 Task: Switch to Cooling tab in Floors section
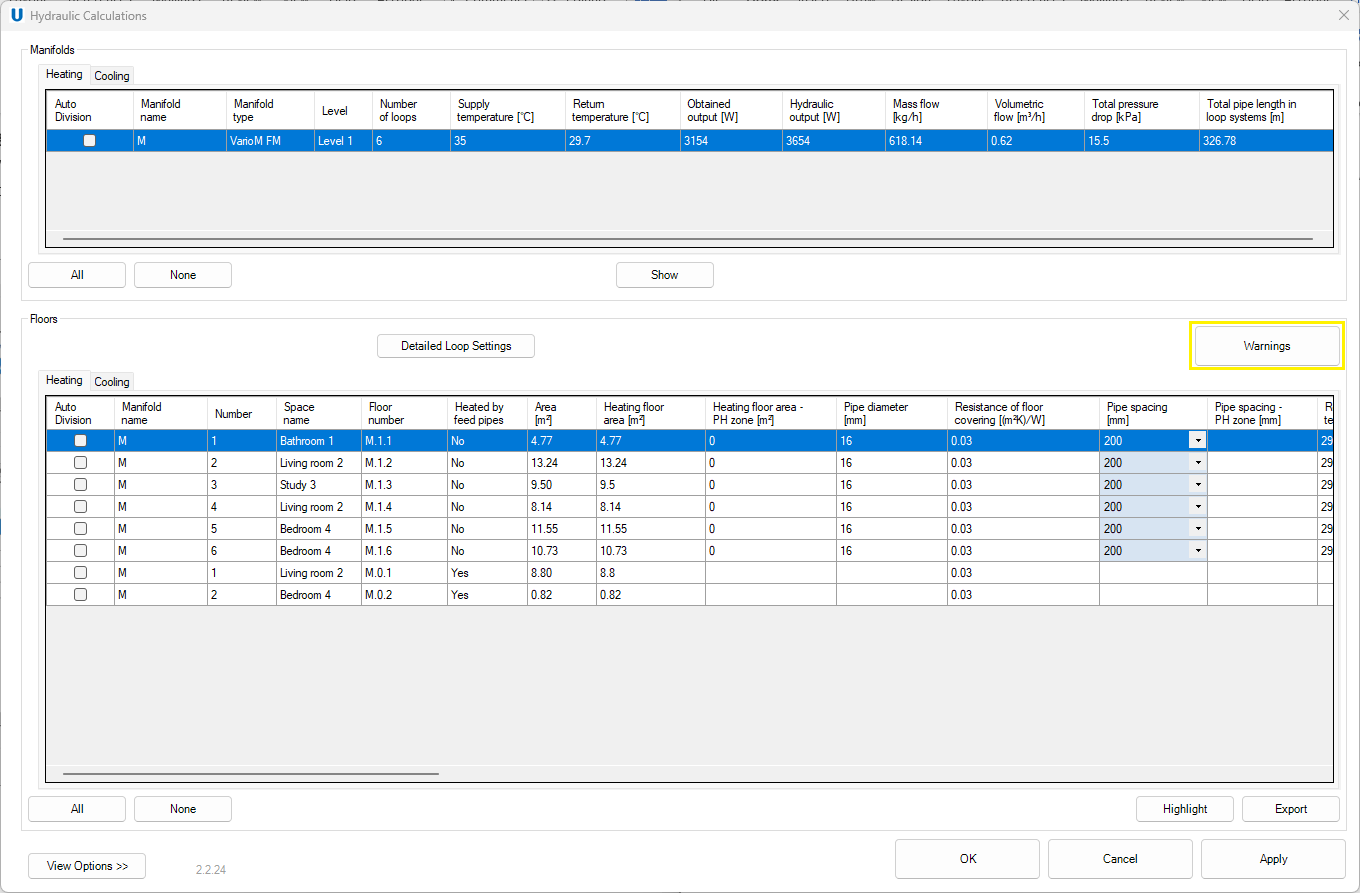pyautogui.click(x=112, y=382)
